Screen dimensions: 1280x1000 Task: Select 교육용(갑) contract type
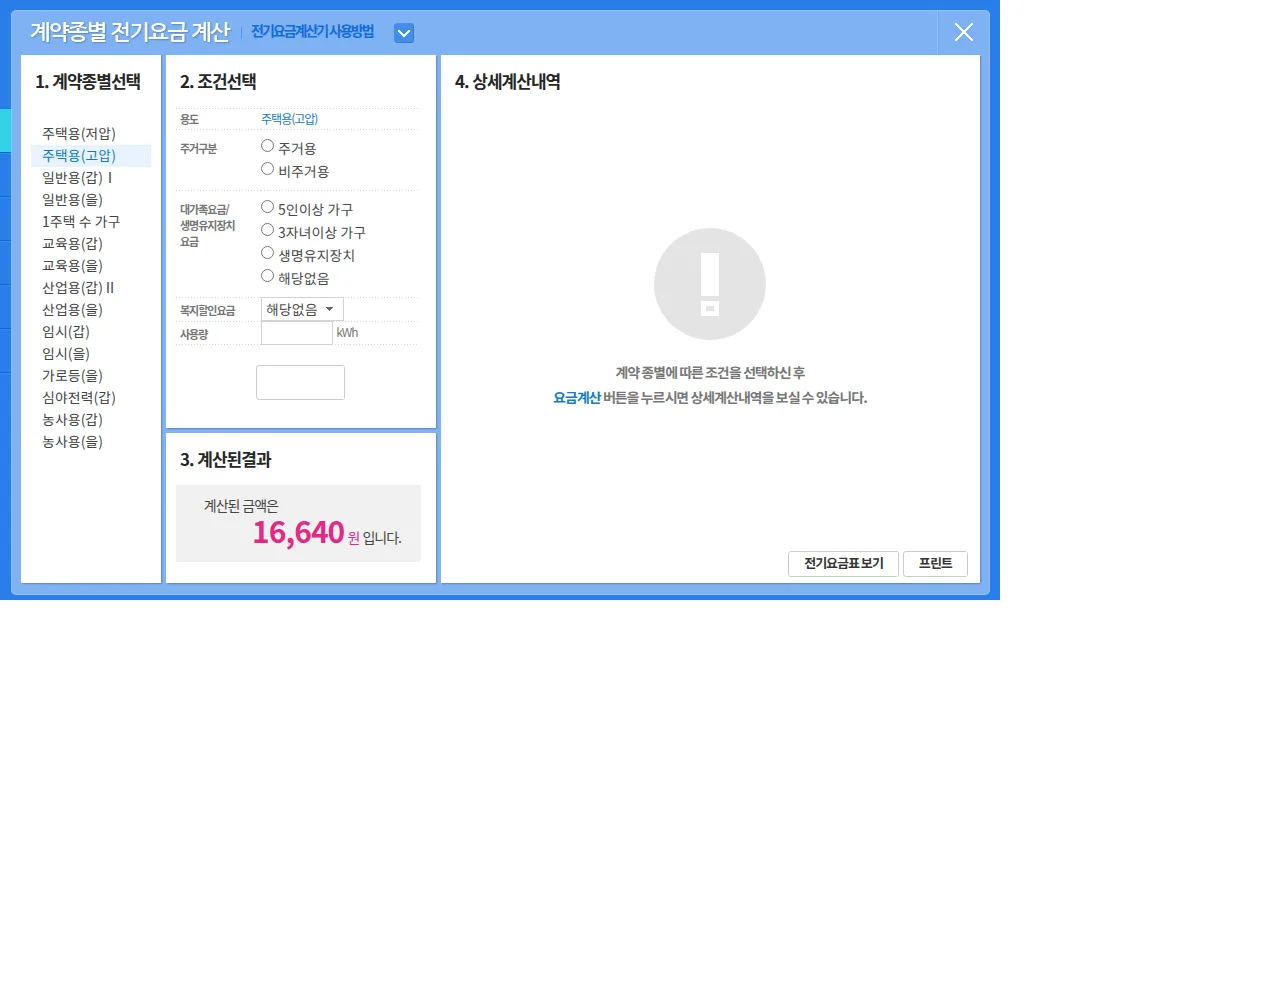point(72,244)
